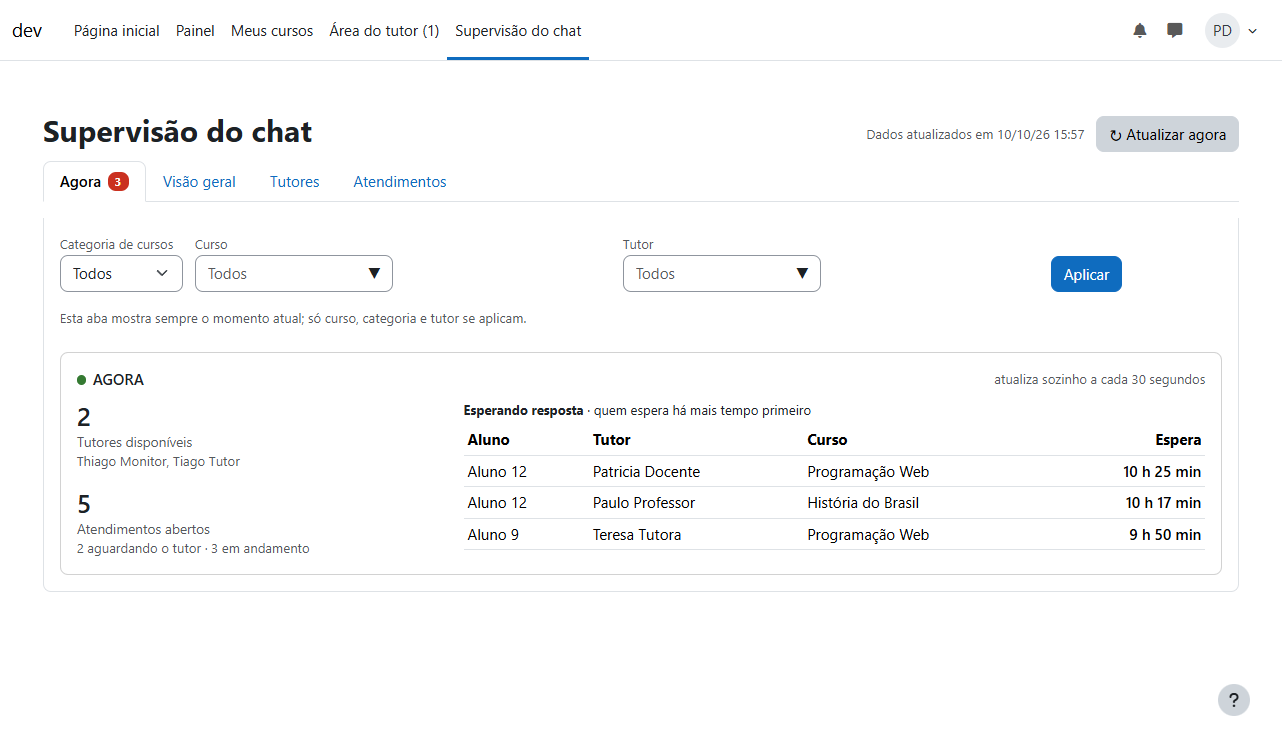The height and width of the screenshot is (748, 1282).
Task: Click the dev site logo
Action: click(x=27, y=30)
